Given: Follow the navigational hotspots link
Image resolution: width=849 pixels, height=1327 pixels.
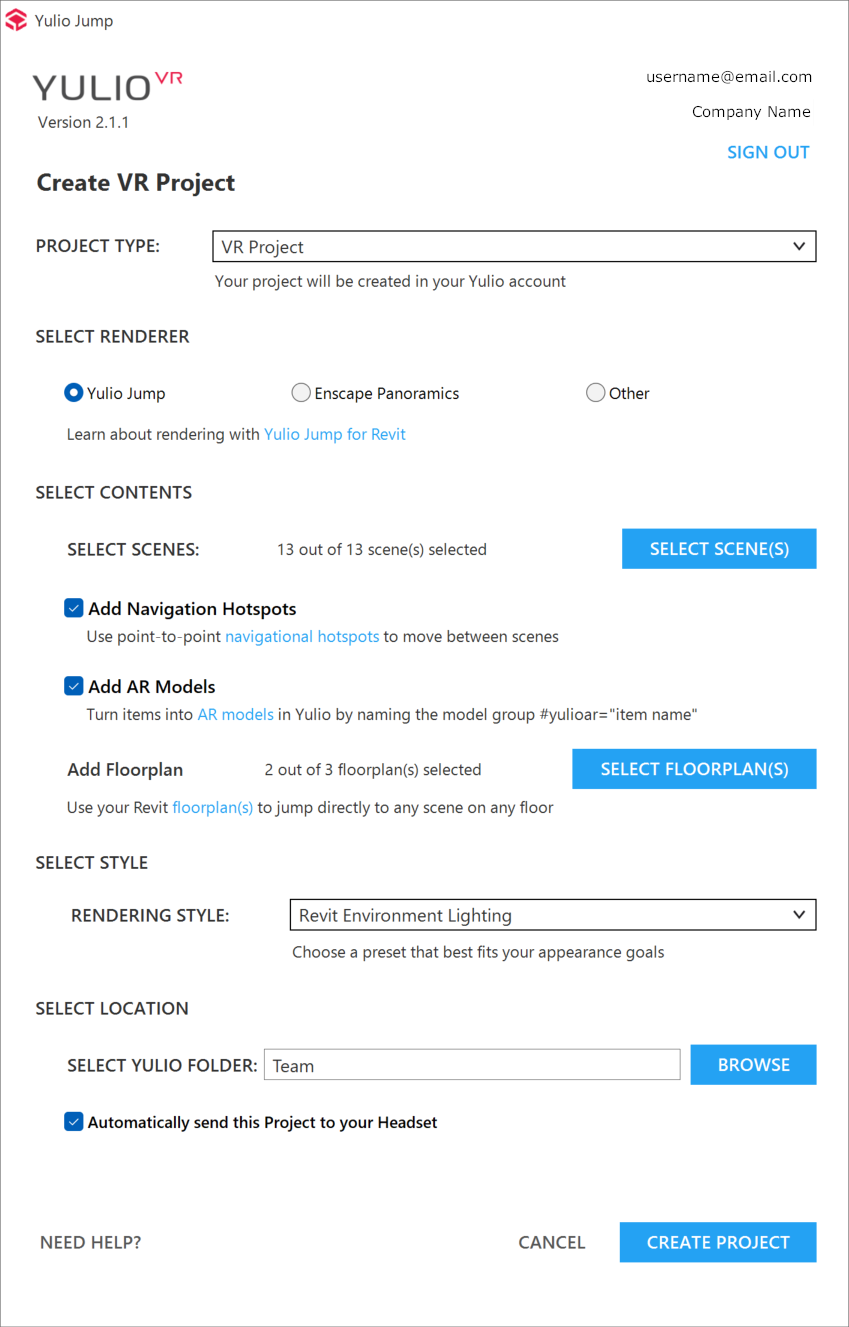Looking at the screenshot, I should 302,636.
